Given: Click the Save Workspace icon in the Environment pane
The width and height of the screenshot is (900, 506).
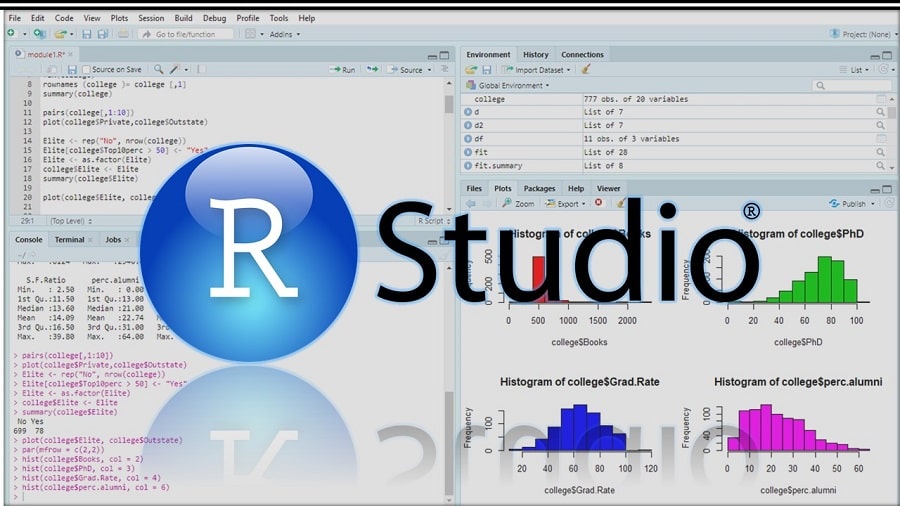Looking at the screenshot, I should coord(486,69).
